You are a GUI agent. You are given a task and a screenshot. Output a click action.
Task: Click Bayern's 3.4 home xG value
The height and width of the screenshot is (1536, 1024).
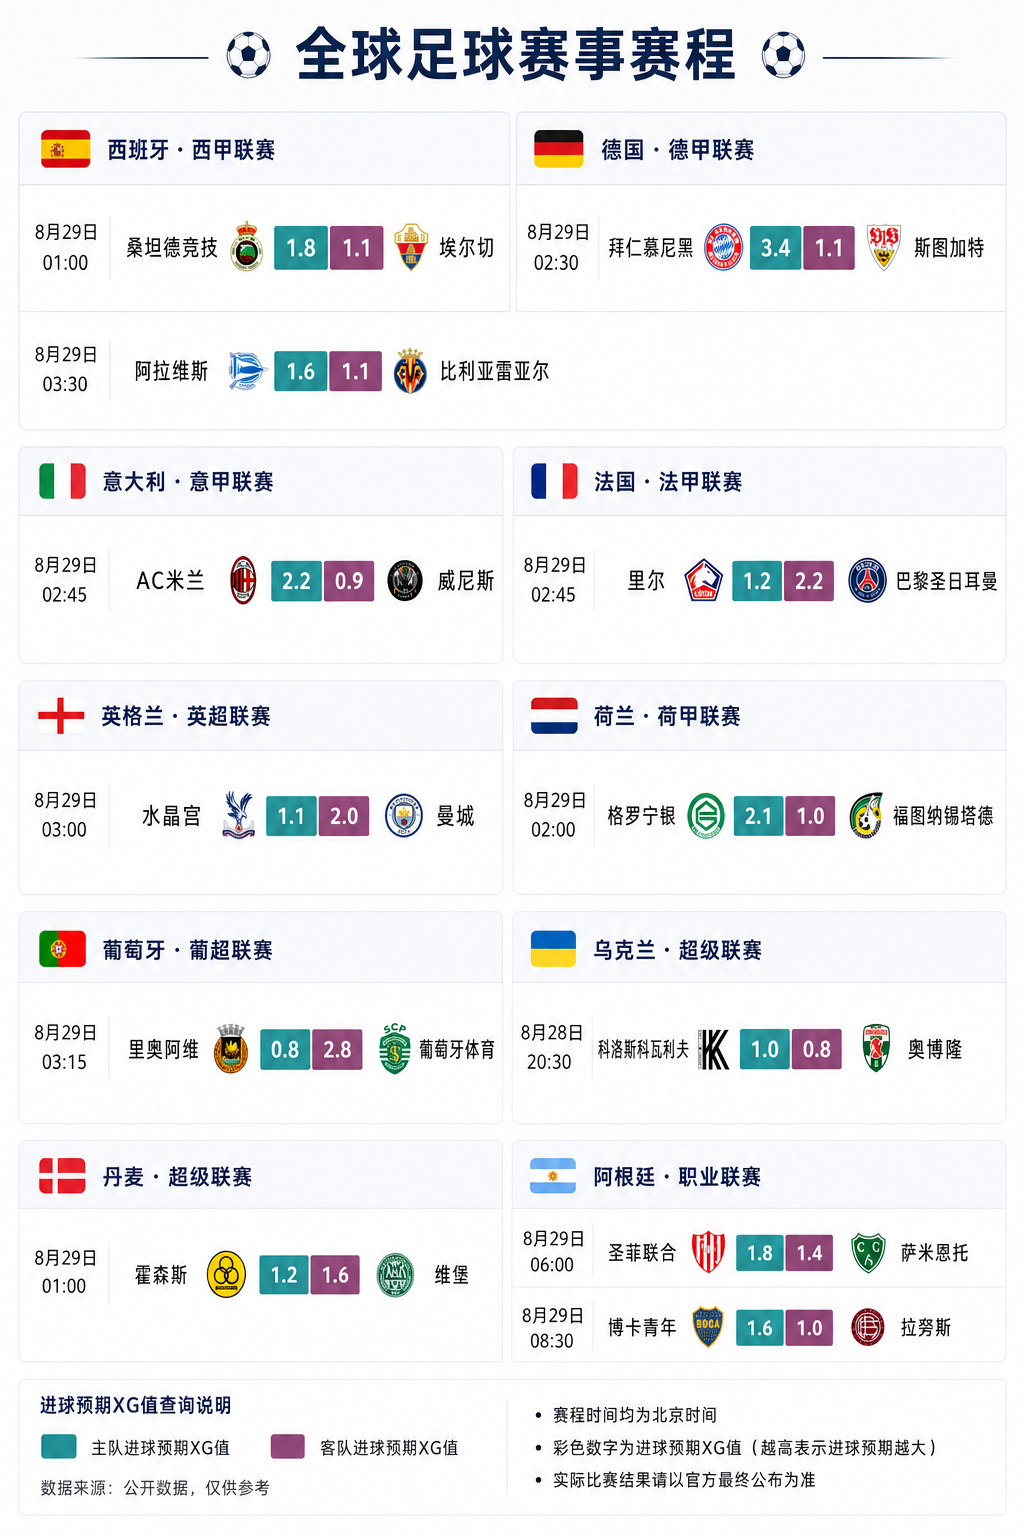coord(775,248)
